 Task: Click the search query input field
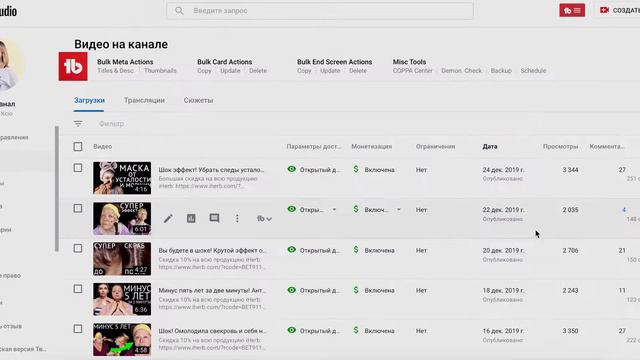click(320, 11)
